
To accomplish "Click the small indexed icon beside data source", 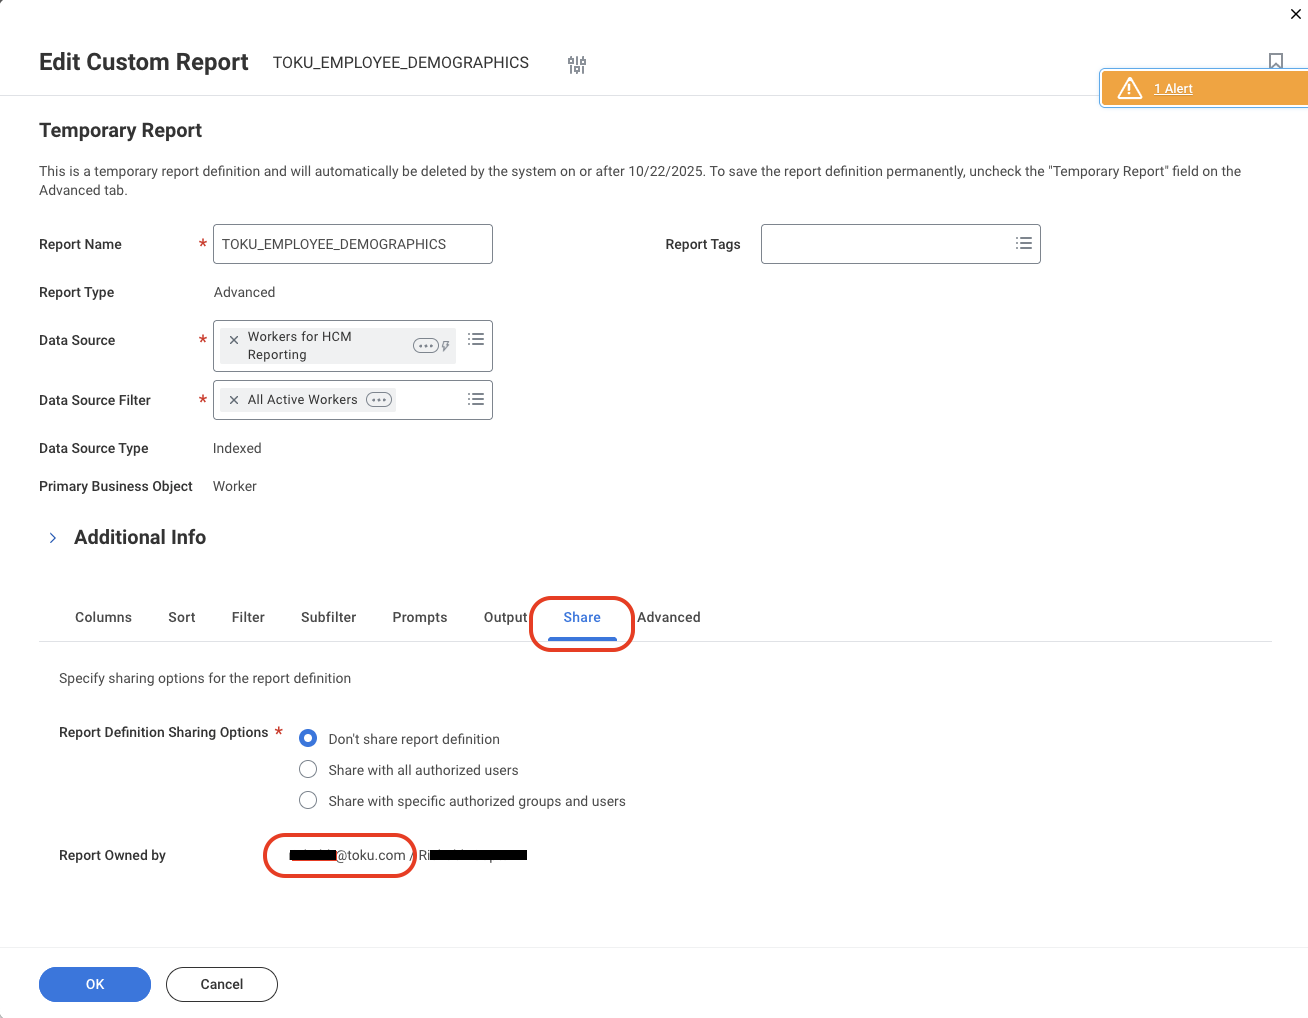I will pyautogui.click(x=446, y=346).
